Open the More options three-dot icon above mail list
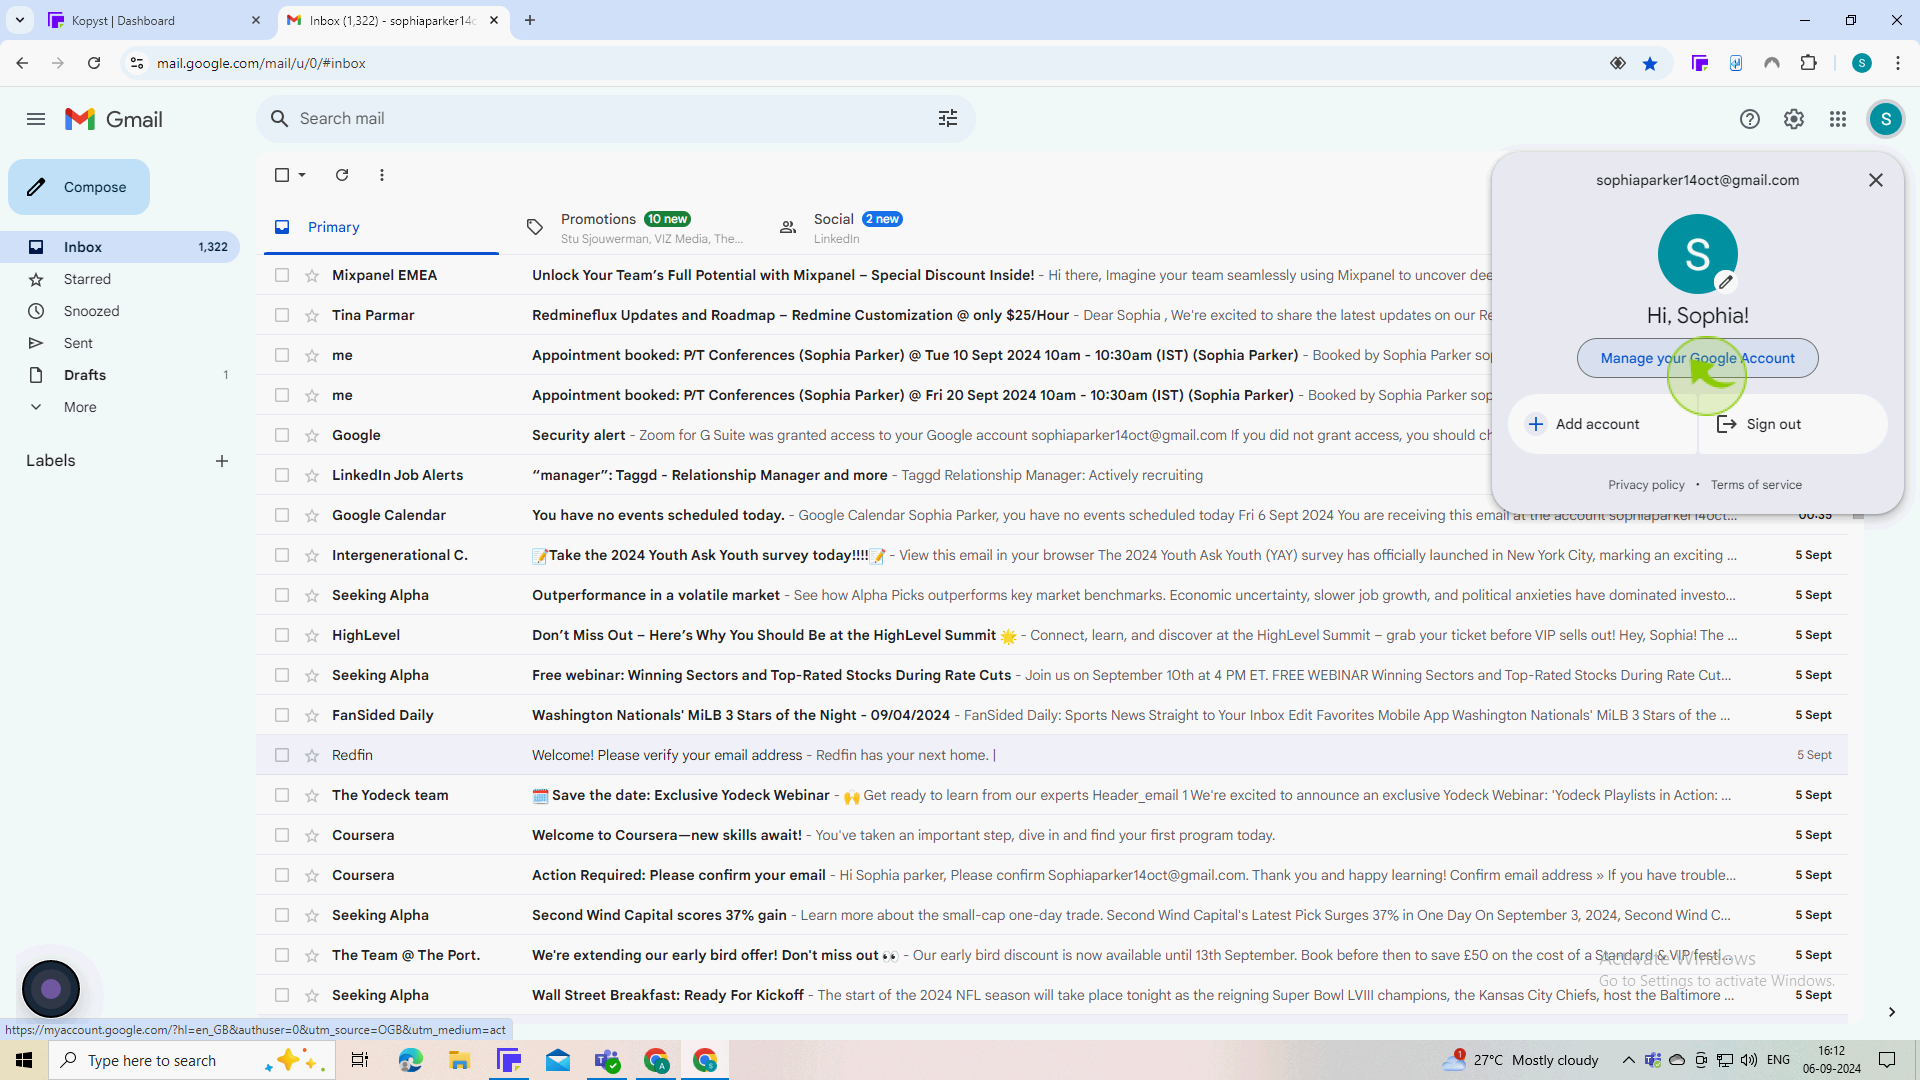The image size is (1920, 1080). point(382,175)
